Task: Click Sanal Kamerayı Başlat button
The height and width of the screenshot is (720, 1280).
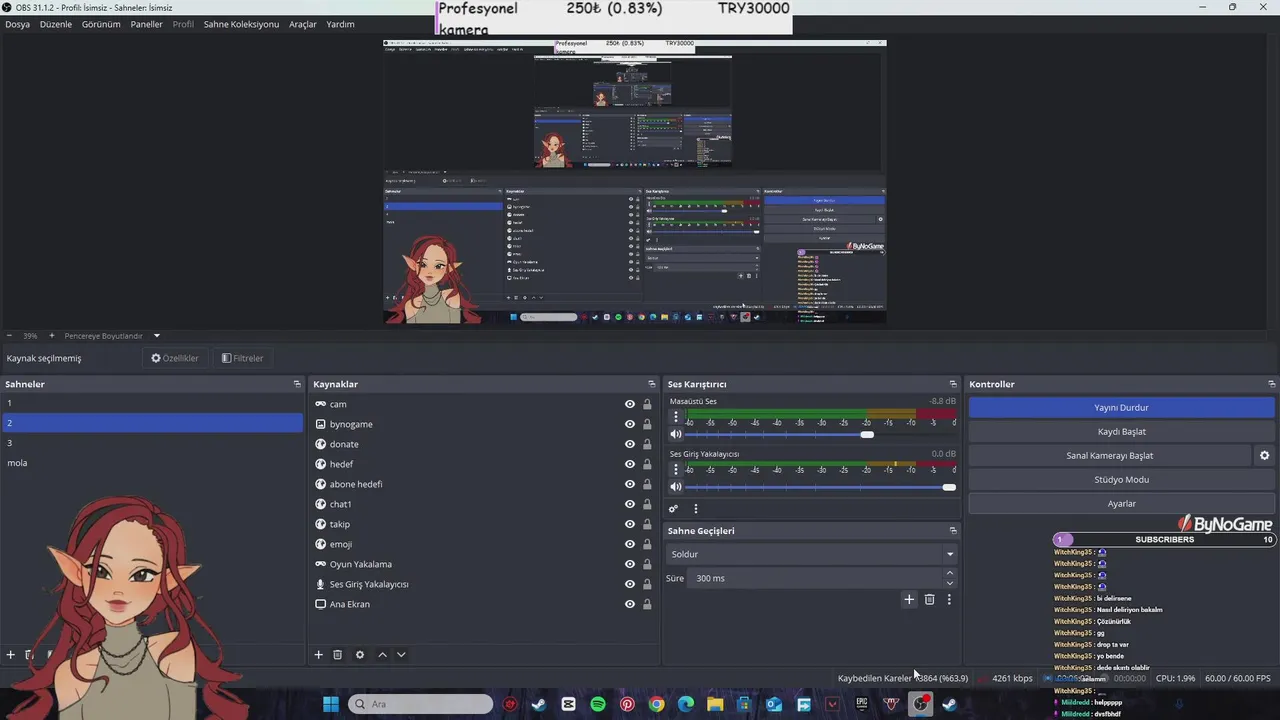Action: click(1110, 456)
